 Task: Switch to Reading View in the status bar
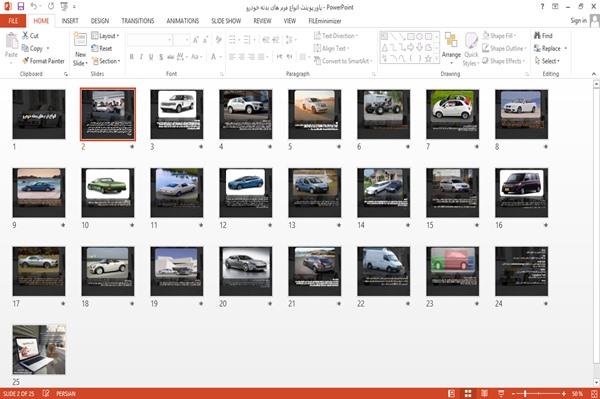(484, 394)
